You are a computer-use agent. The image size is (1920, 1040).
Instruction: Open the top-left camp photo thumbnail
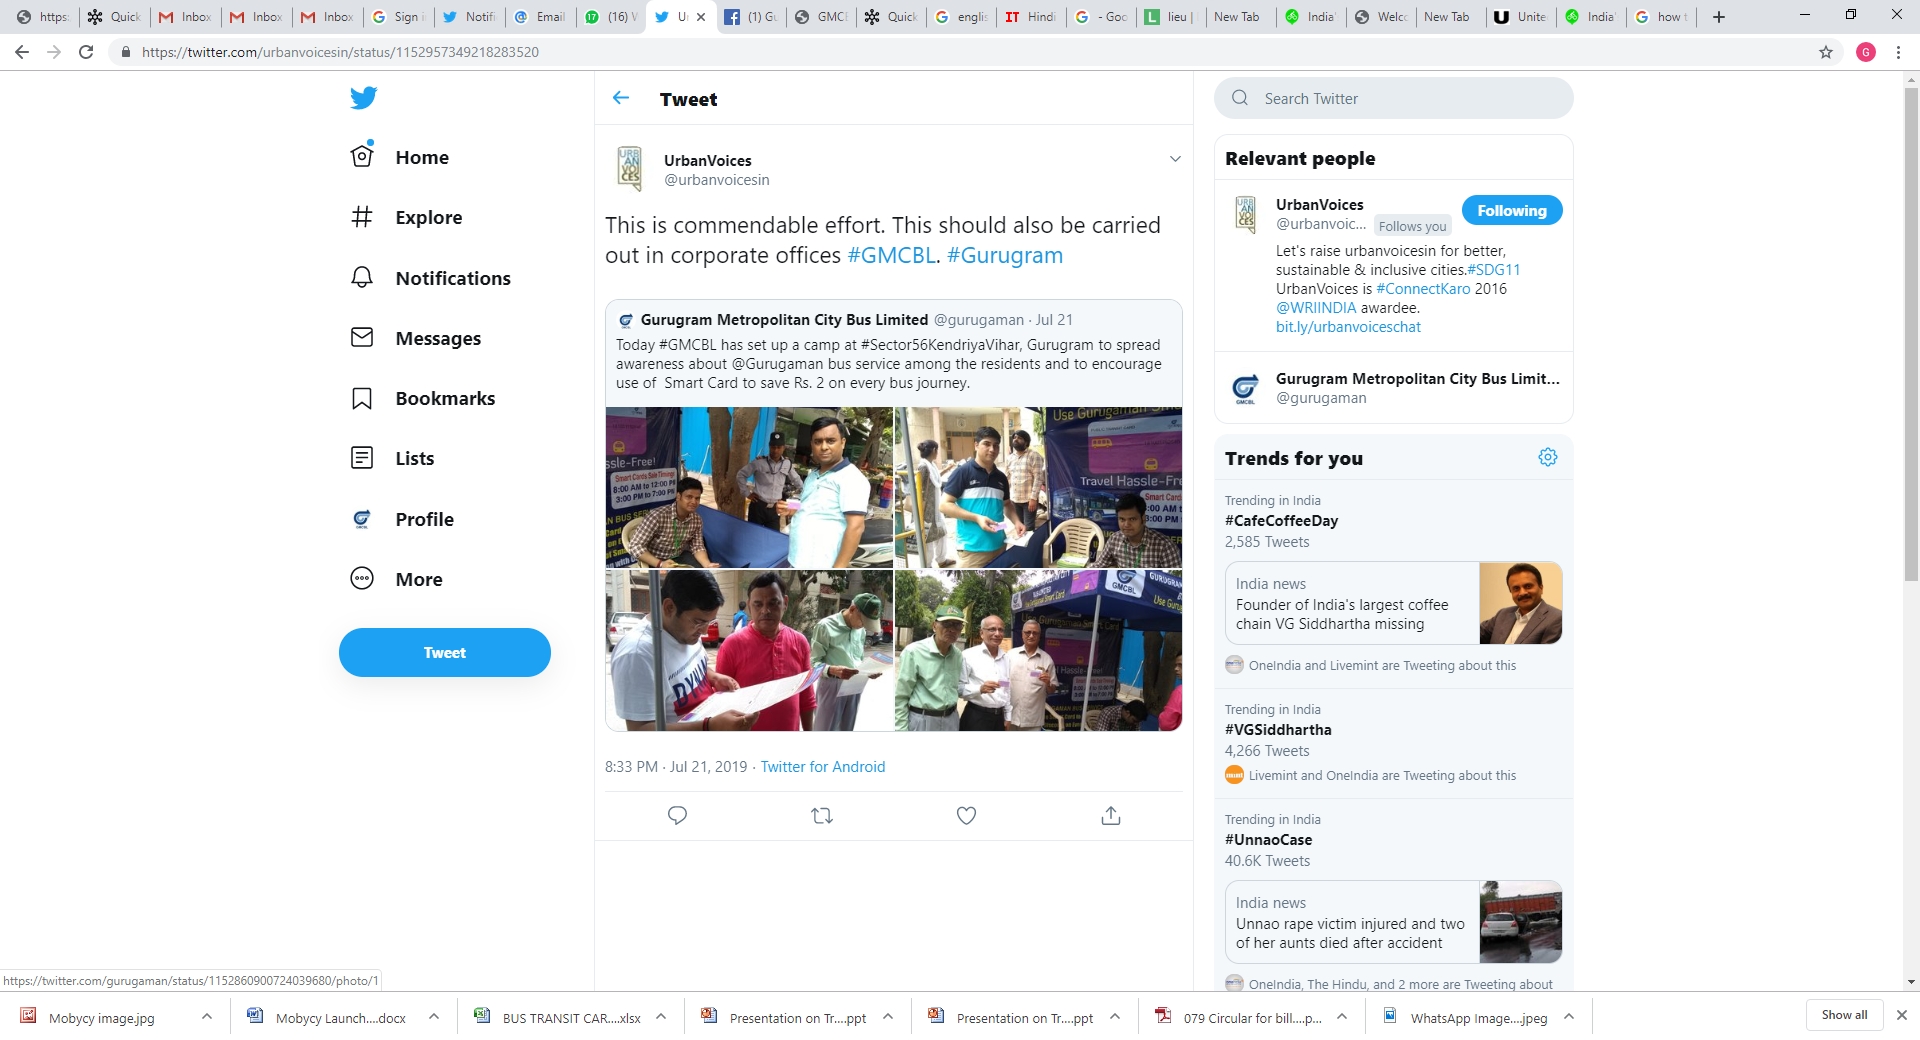(749, 487)
